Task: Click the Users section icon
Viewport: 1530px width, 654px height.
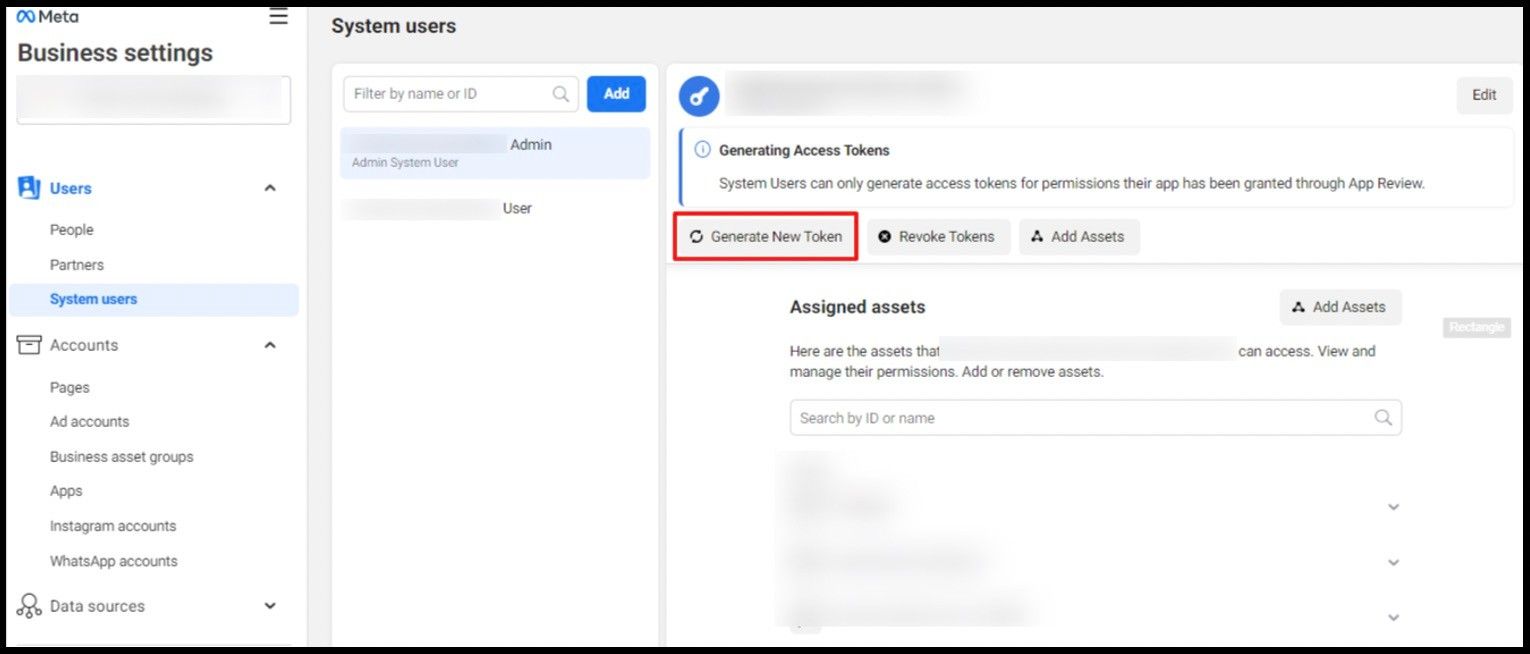Action: tap(30, 188)
